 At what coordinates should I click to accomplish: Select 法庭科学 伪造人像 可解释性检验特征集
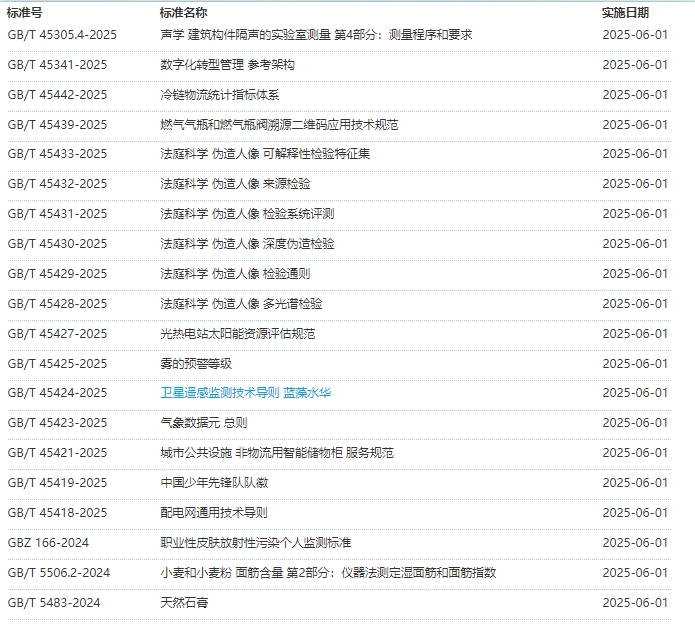[x=265, y=154]
